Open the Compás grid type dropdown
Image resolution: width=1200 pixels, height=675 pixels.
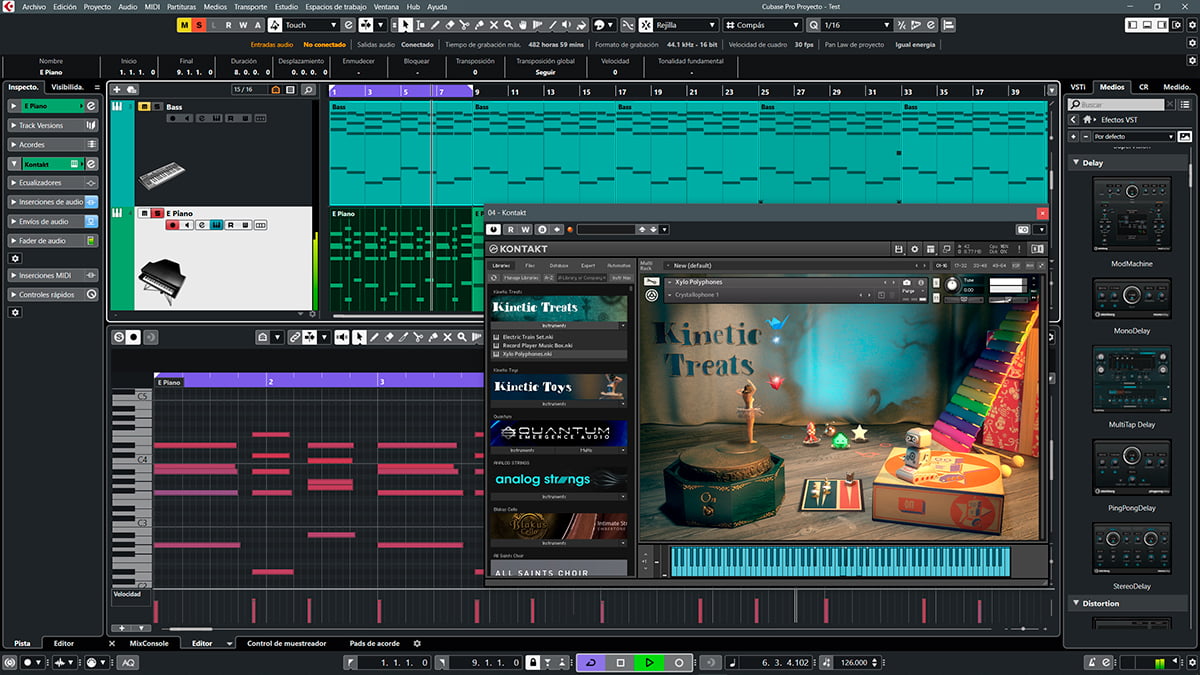761,25
